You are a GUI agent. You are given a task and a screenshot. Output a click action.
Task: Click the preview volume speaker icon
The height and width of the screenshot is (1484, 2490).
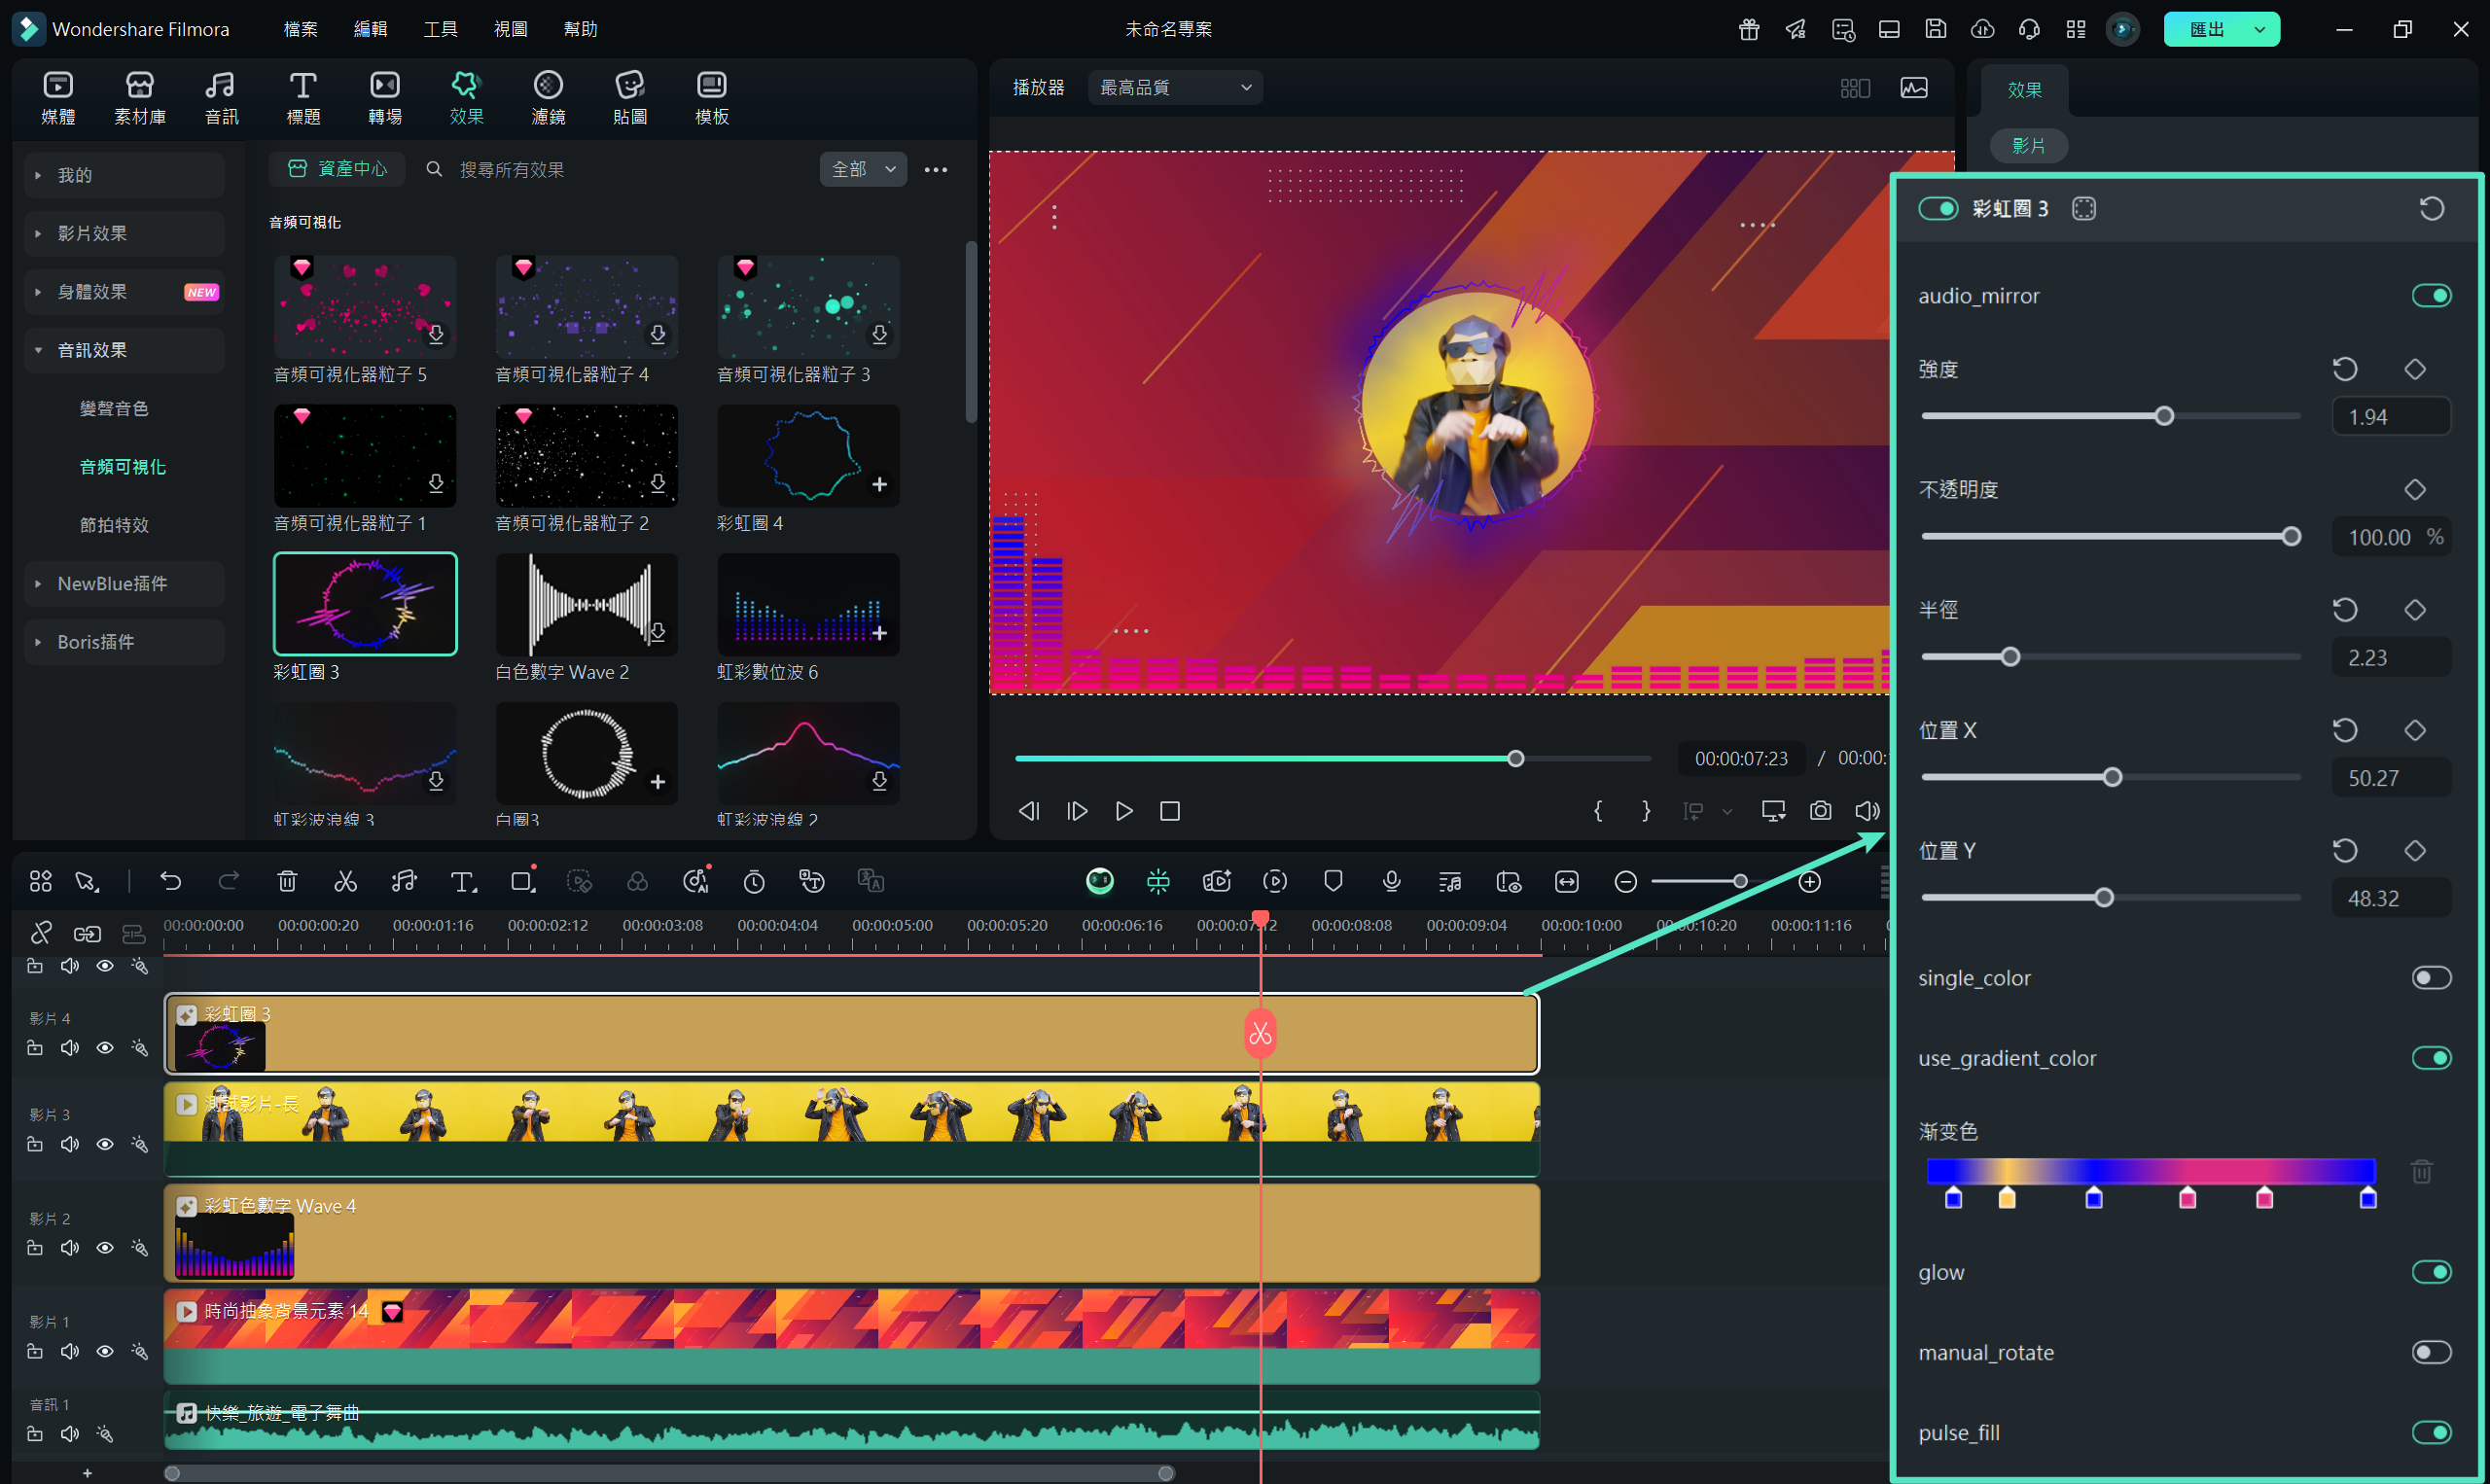pyautogui.click(x=1867, y=811)
